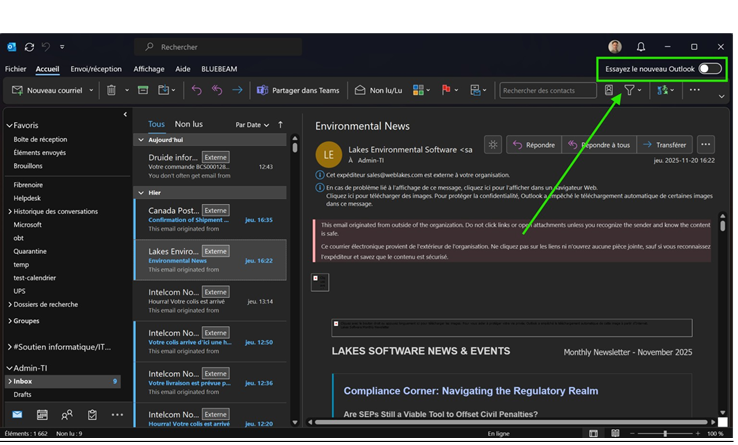Image resolution: width=738 pixels, height=445 pixels.
Task: Click Partager dans Teams button
Action: coord(298,90)
